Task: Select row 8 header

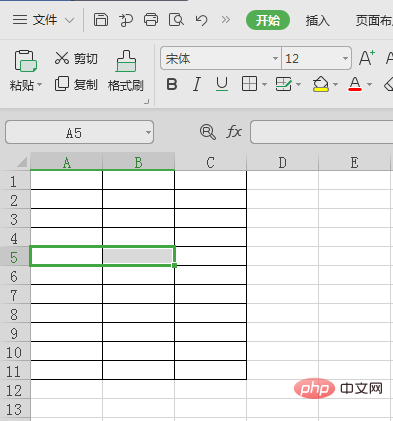Action: click(15, 313)
